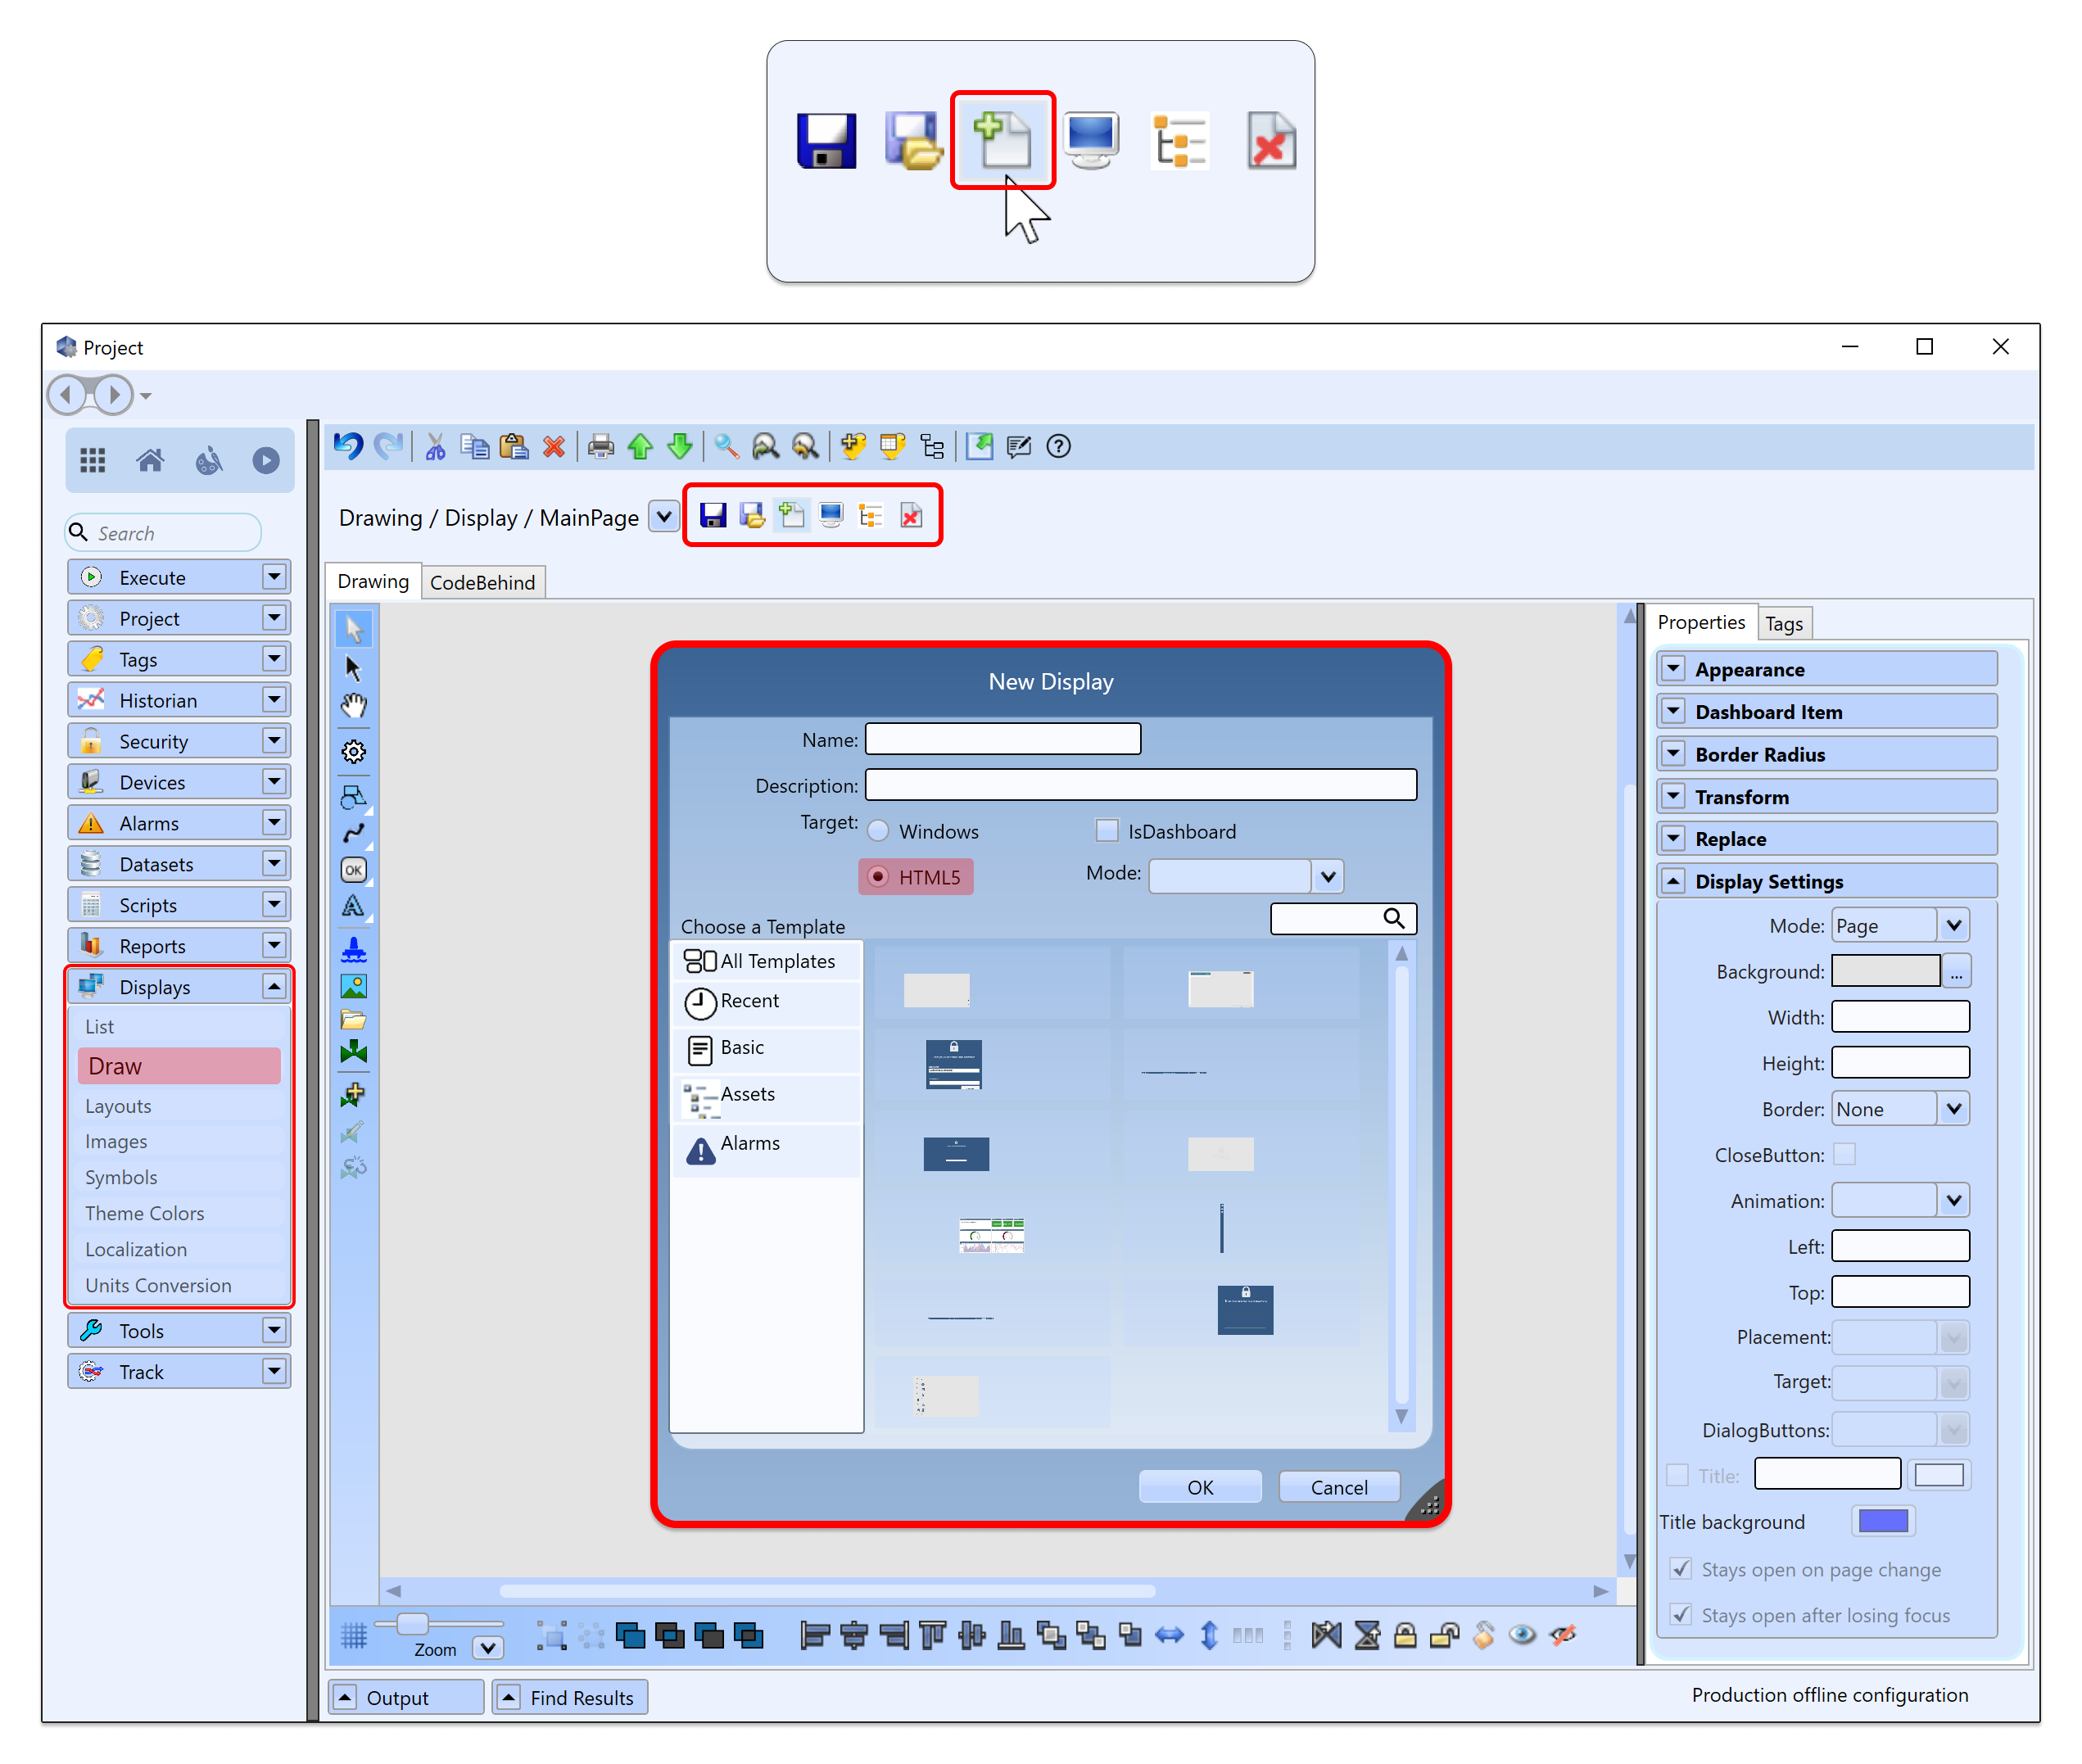Viewport: 2082px width, 1764px height.
Task: Toggle the CloseButton checkbox
Action: pos(1844,1155)
